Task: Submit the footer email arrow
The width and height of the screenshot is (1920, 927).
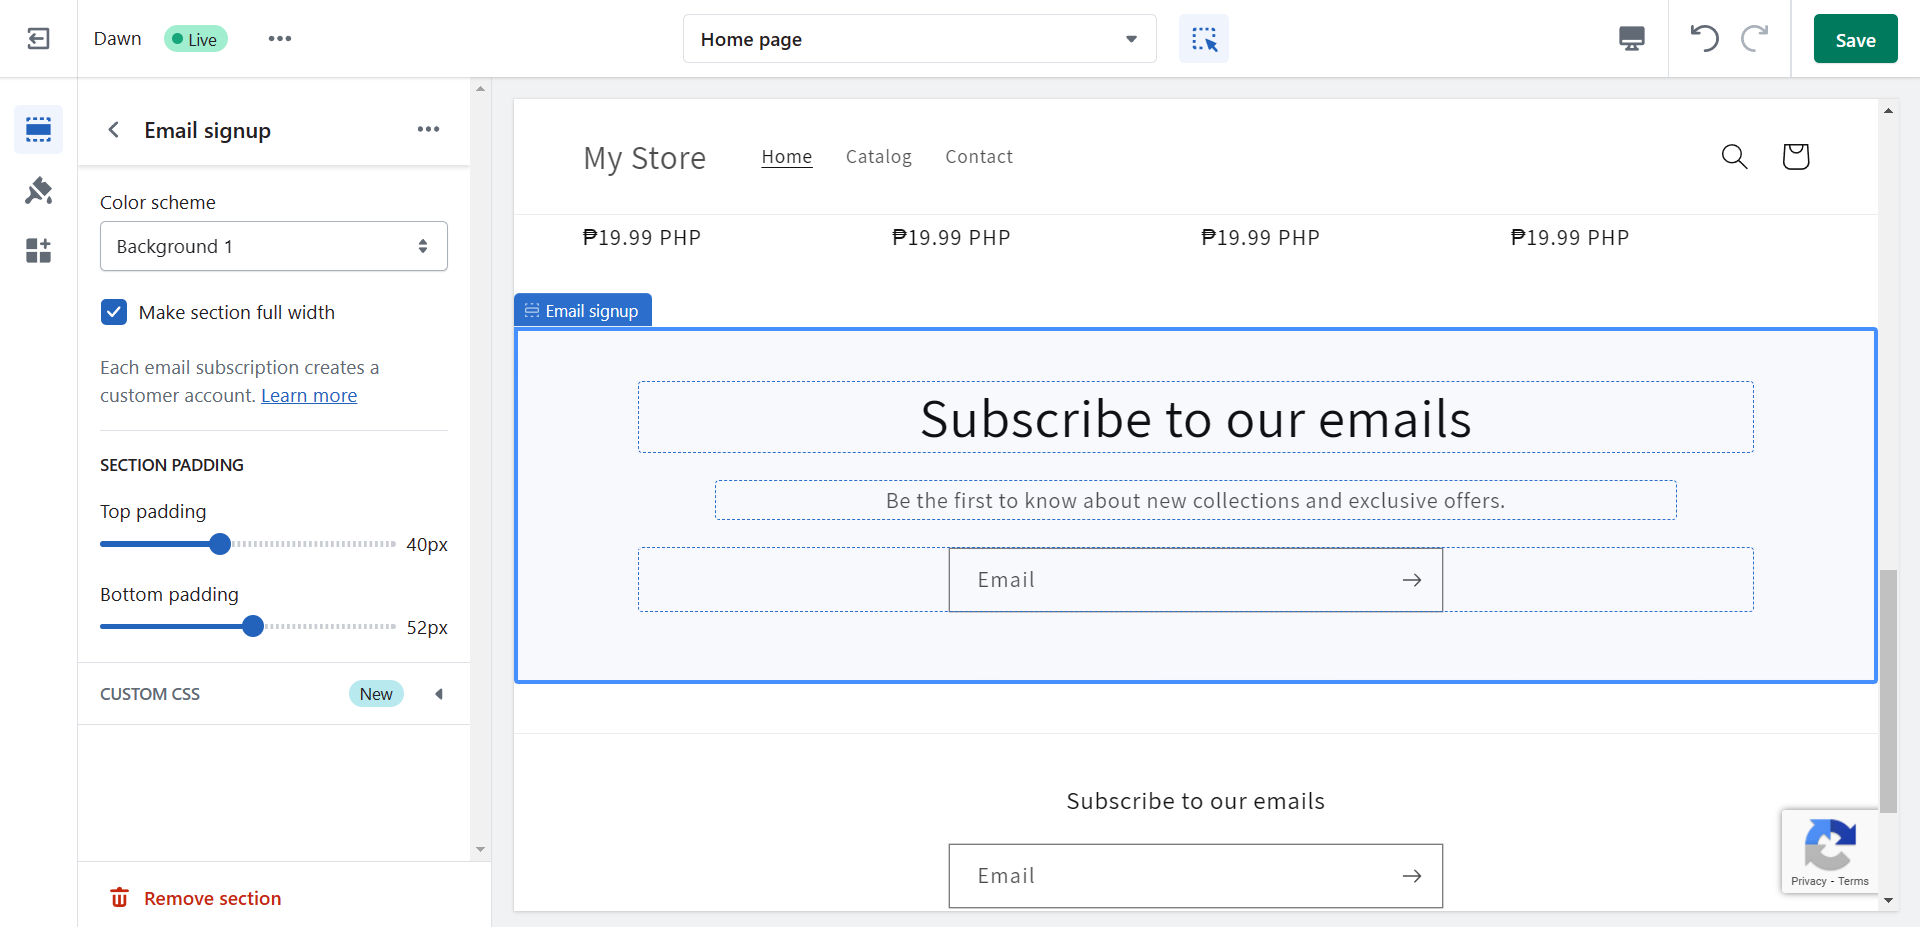Action: point(1412,876)
